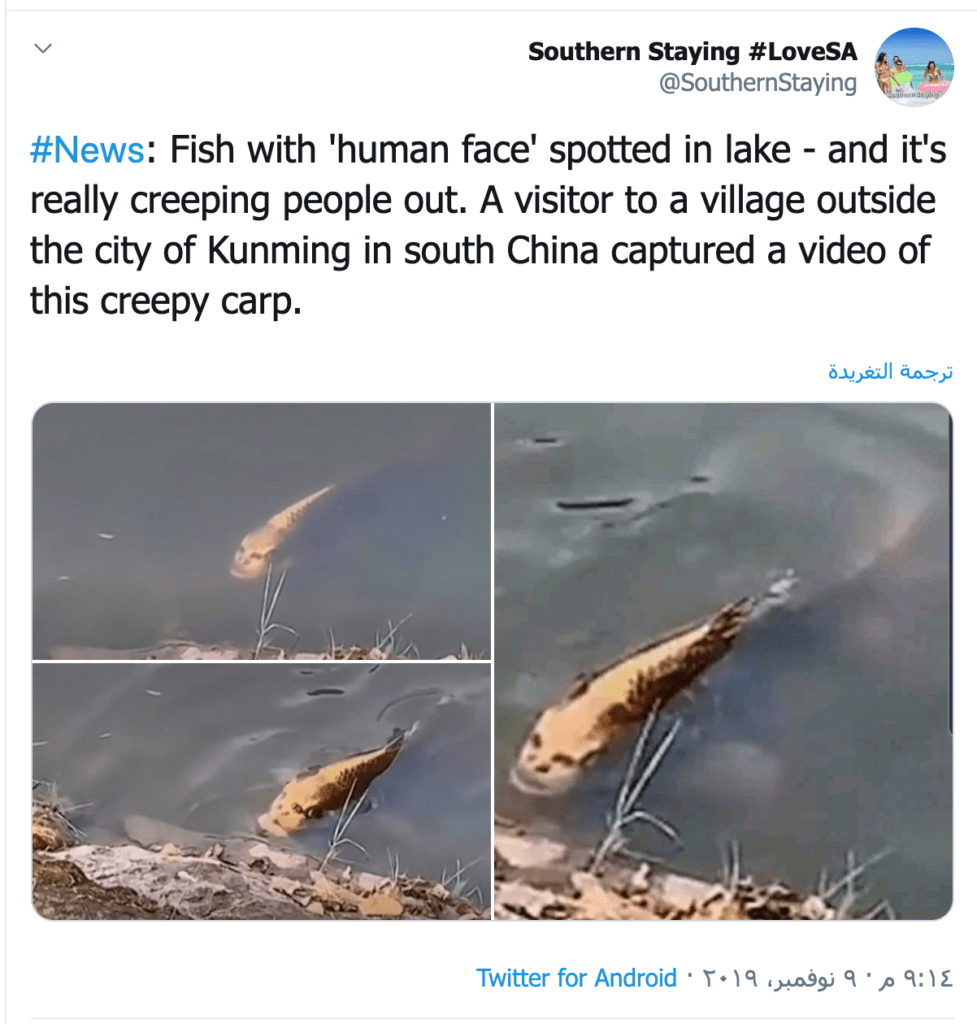Open the bottom-left fish near shore photo
The width and height of the screenshot is (977, 1024).
tap(261, 791)
